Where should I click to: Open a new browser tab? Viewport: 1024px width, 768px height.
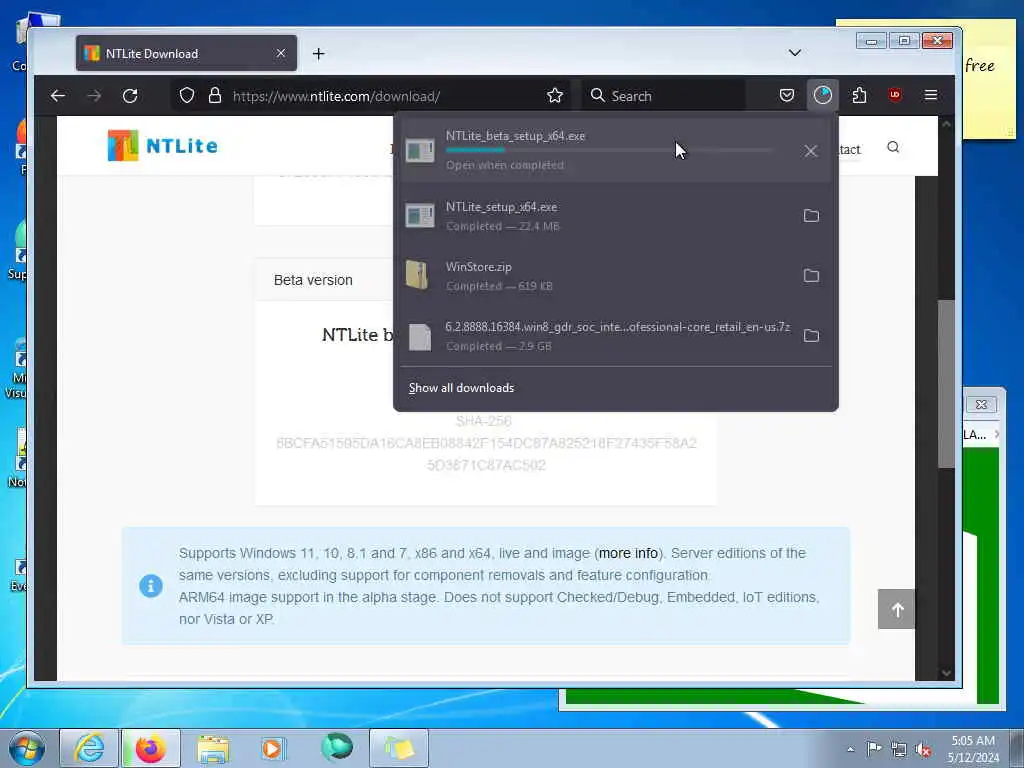coord(319,54)
